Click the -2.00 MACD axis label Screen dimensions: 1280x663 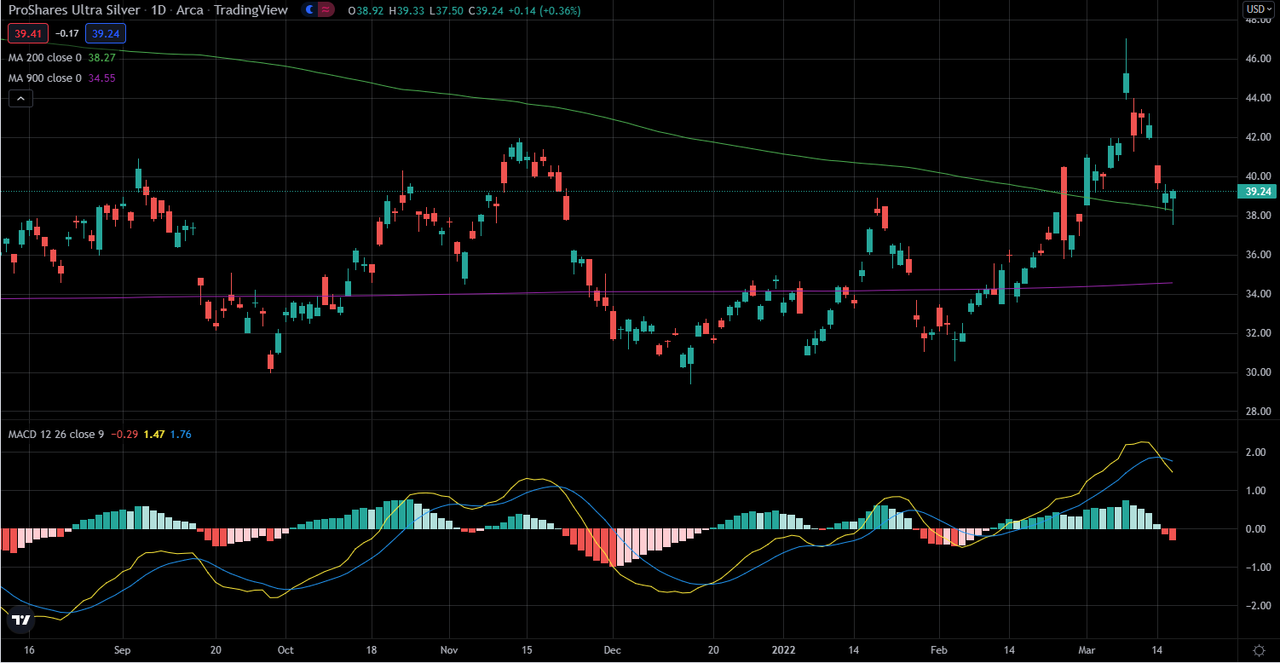coord(1258,607)
